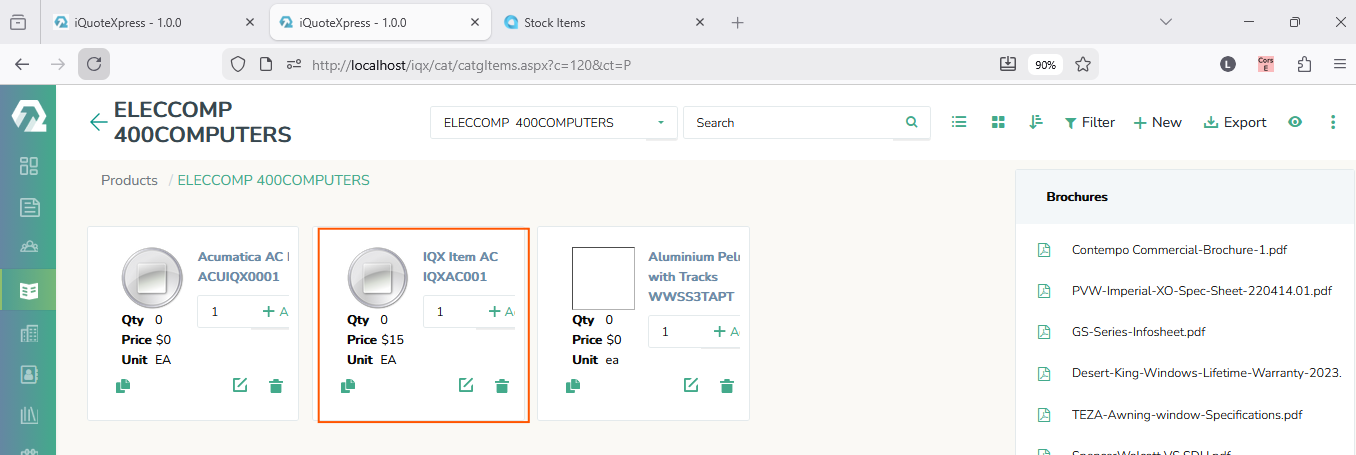Open the companies building icon in sidebar
This screenshot has height=455, width=1356.
[29, 333]
